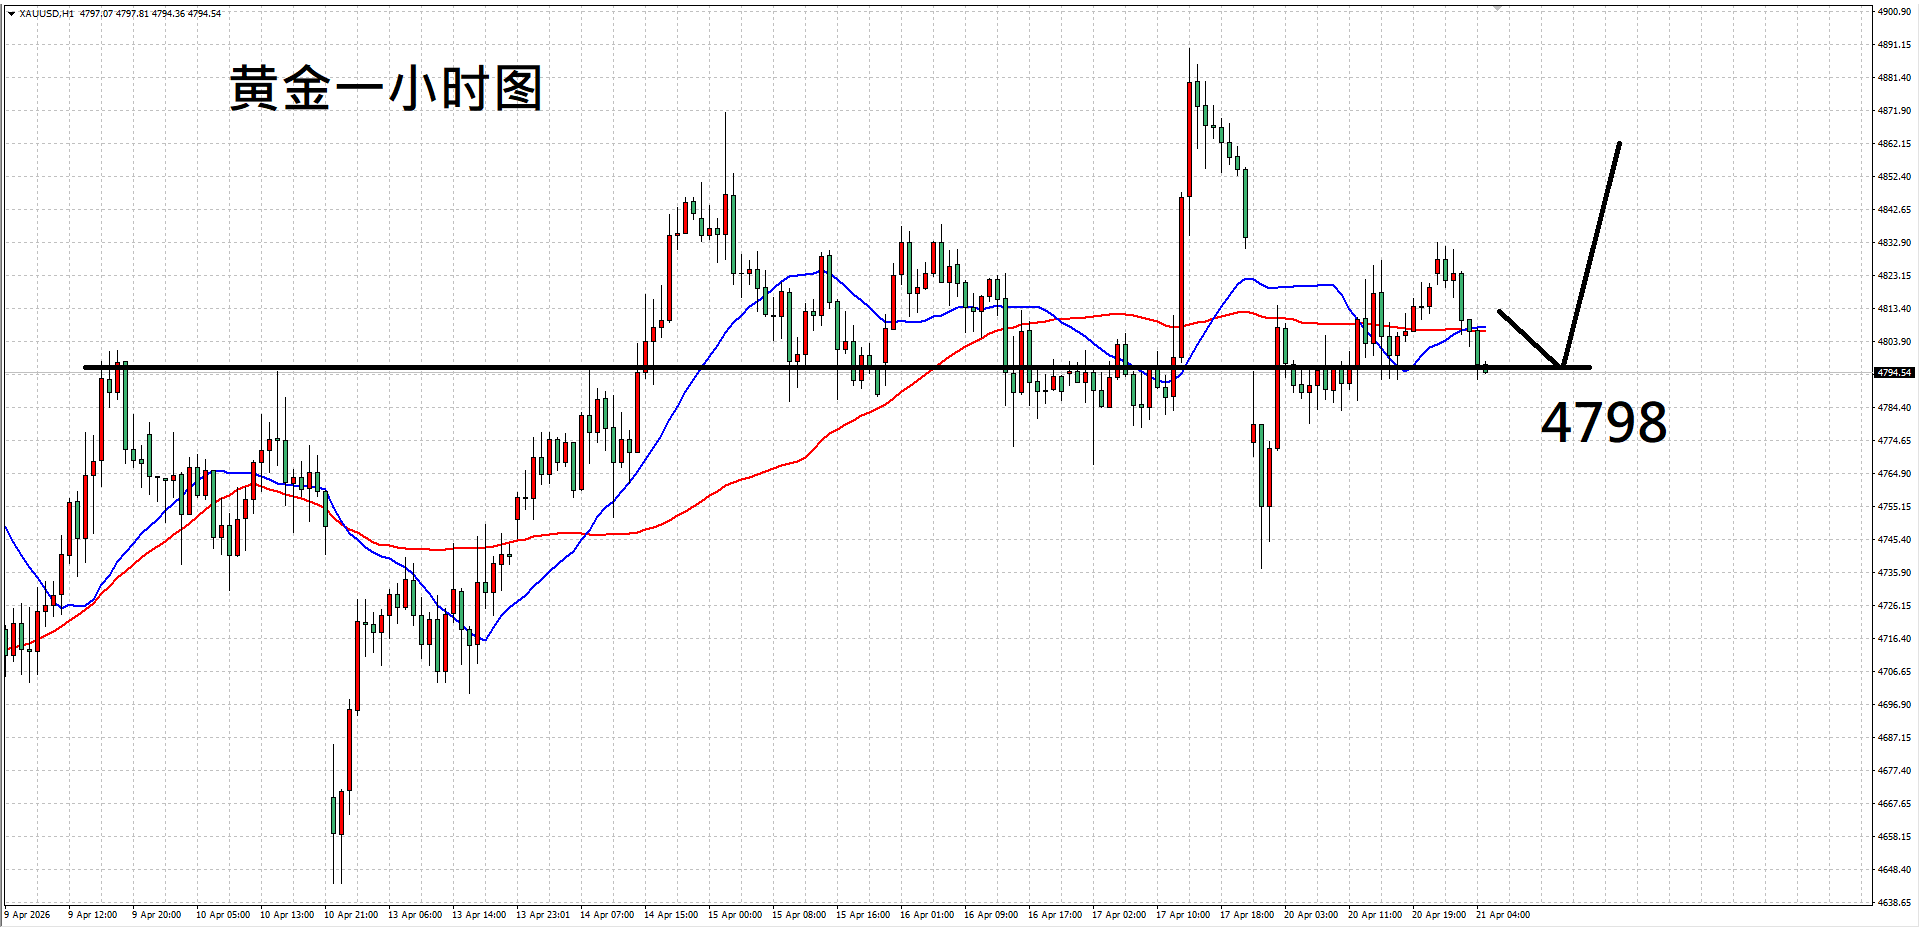Click the gray chart shift triangle marker

tap(1497, 8)
